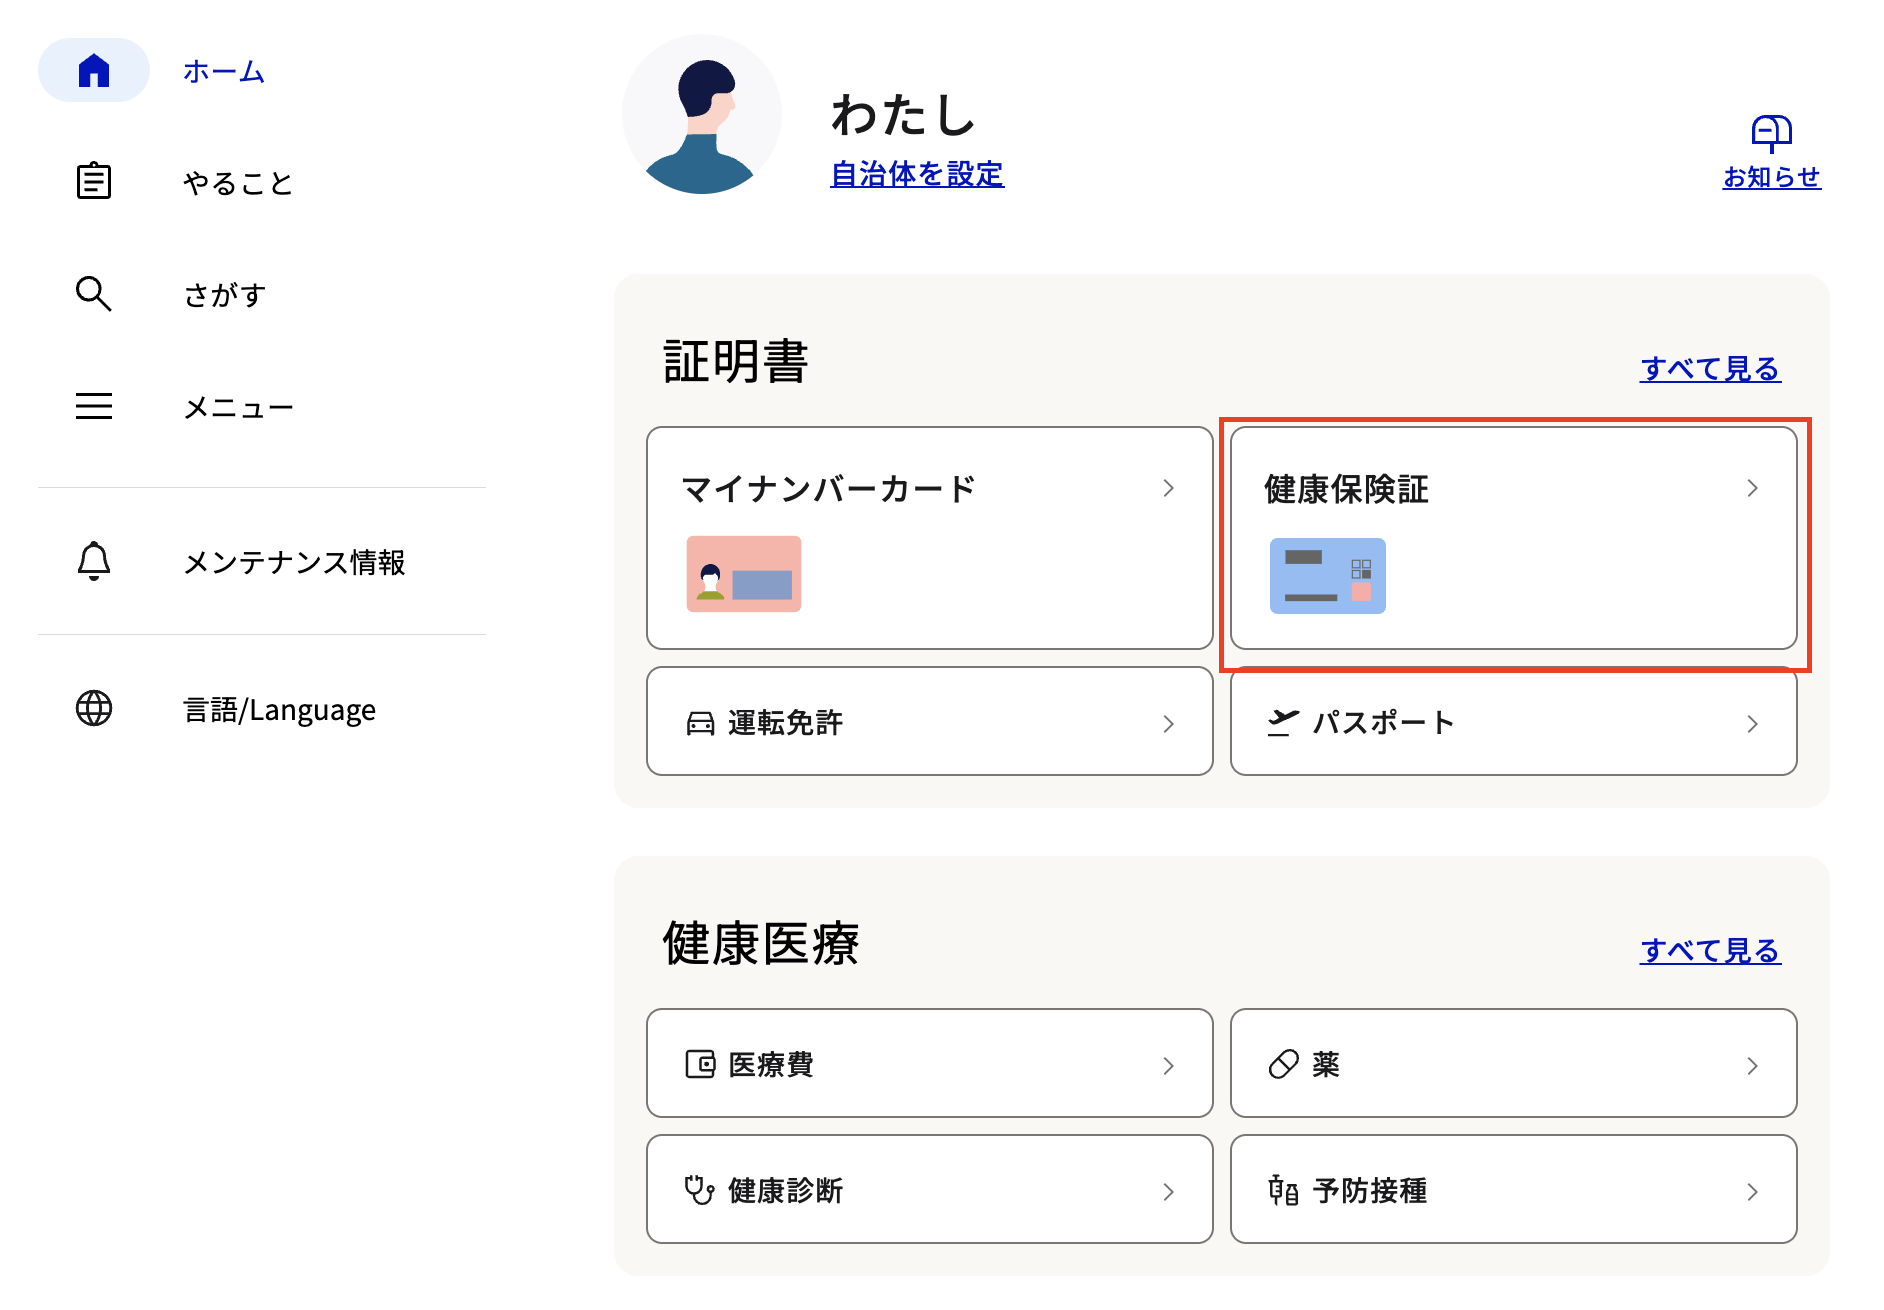Click すべて見る in 健康医療 section
1884x1310 pixels.
[1710, 950]
